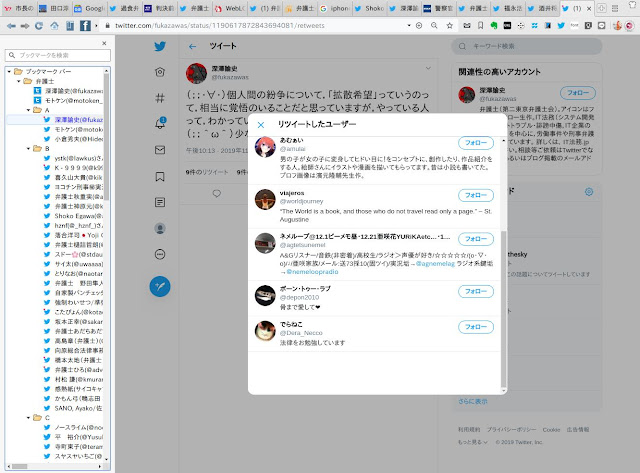Open the @nemelooprradio mention link
The height and width of the screenshot is (473, 640).
tap(312, 272)
